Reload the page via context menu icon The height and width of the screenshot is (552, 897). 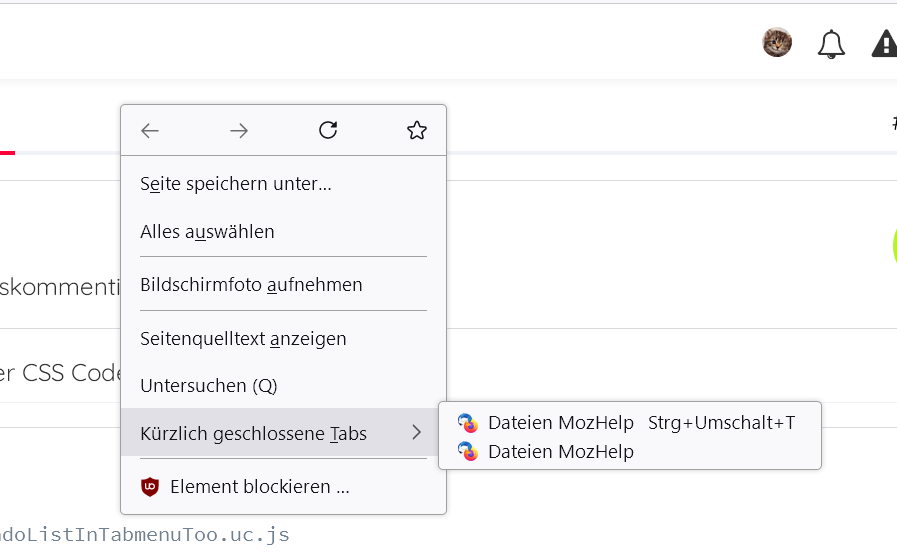pos(328,130)
